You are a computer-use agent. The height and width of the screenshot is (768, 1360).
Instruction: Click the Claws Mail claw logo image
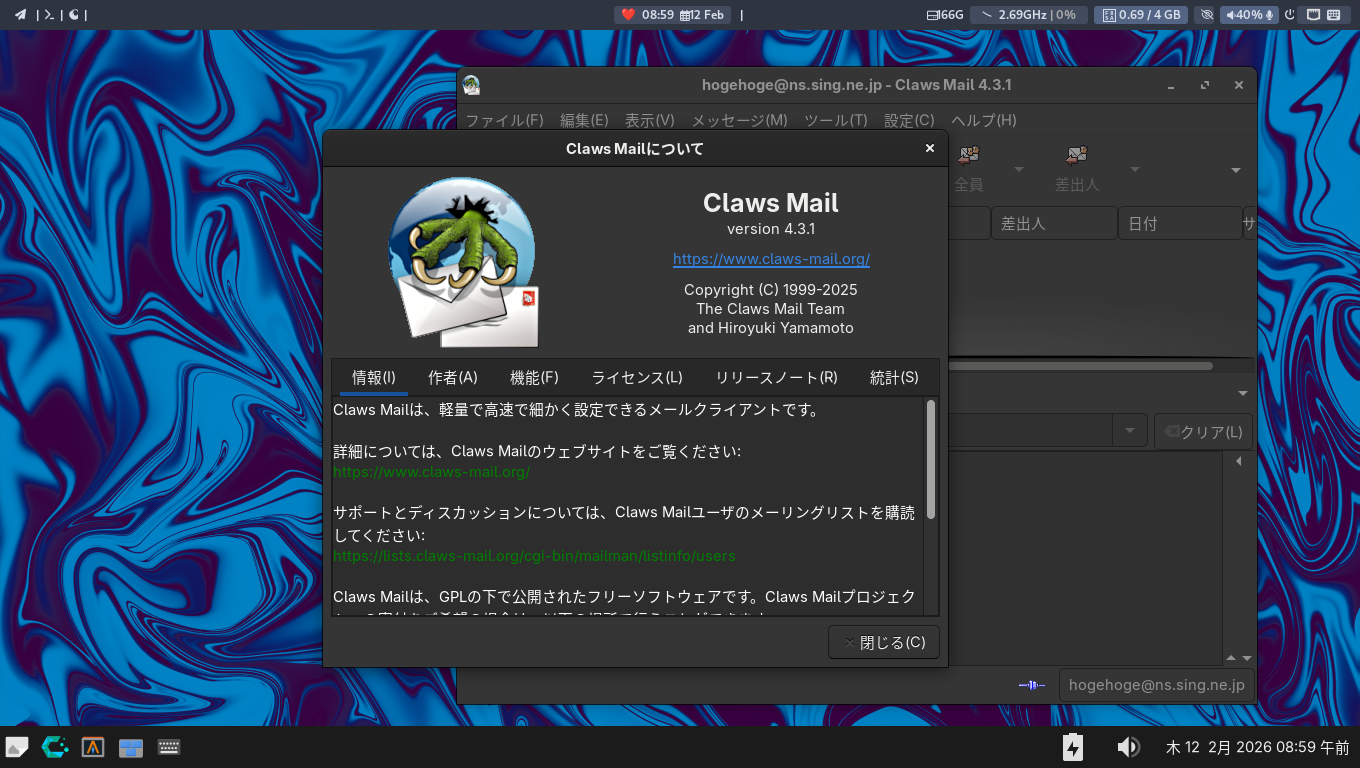[x=463, y=262]
